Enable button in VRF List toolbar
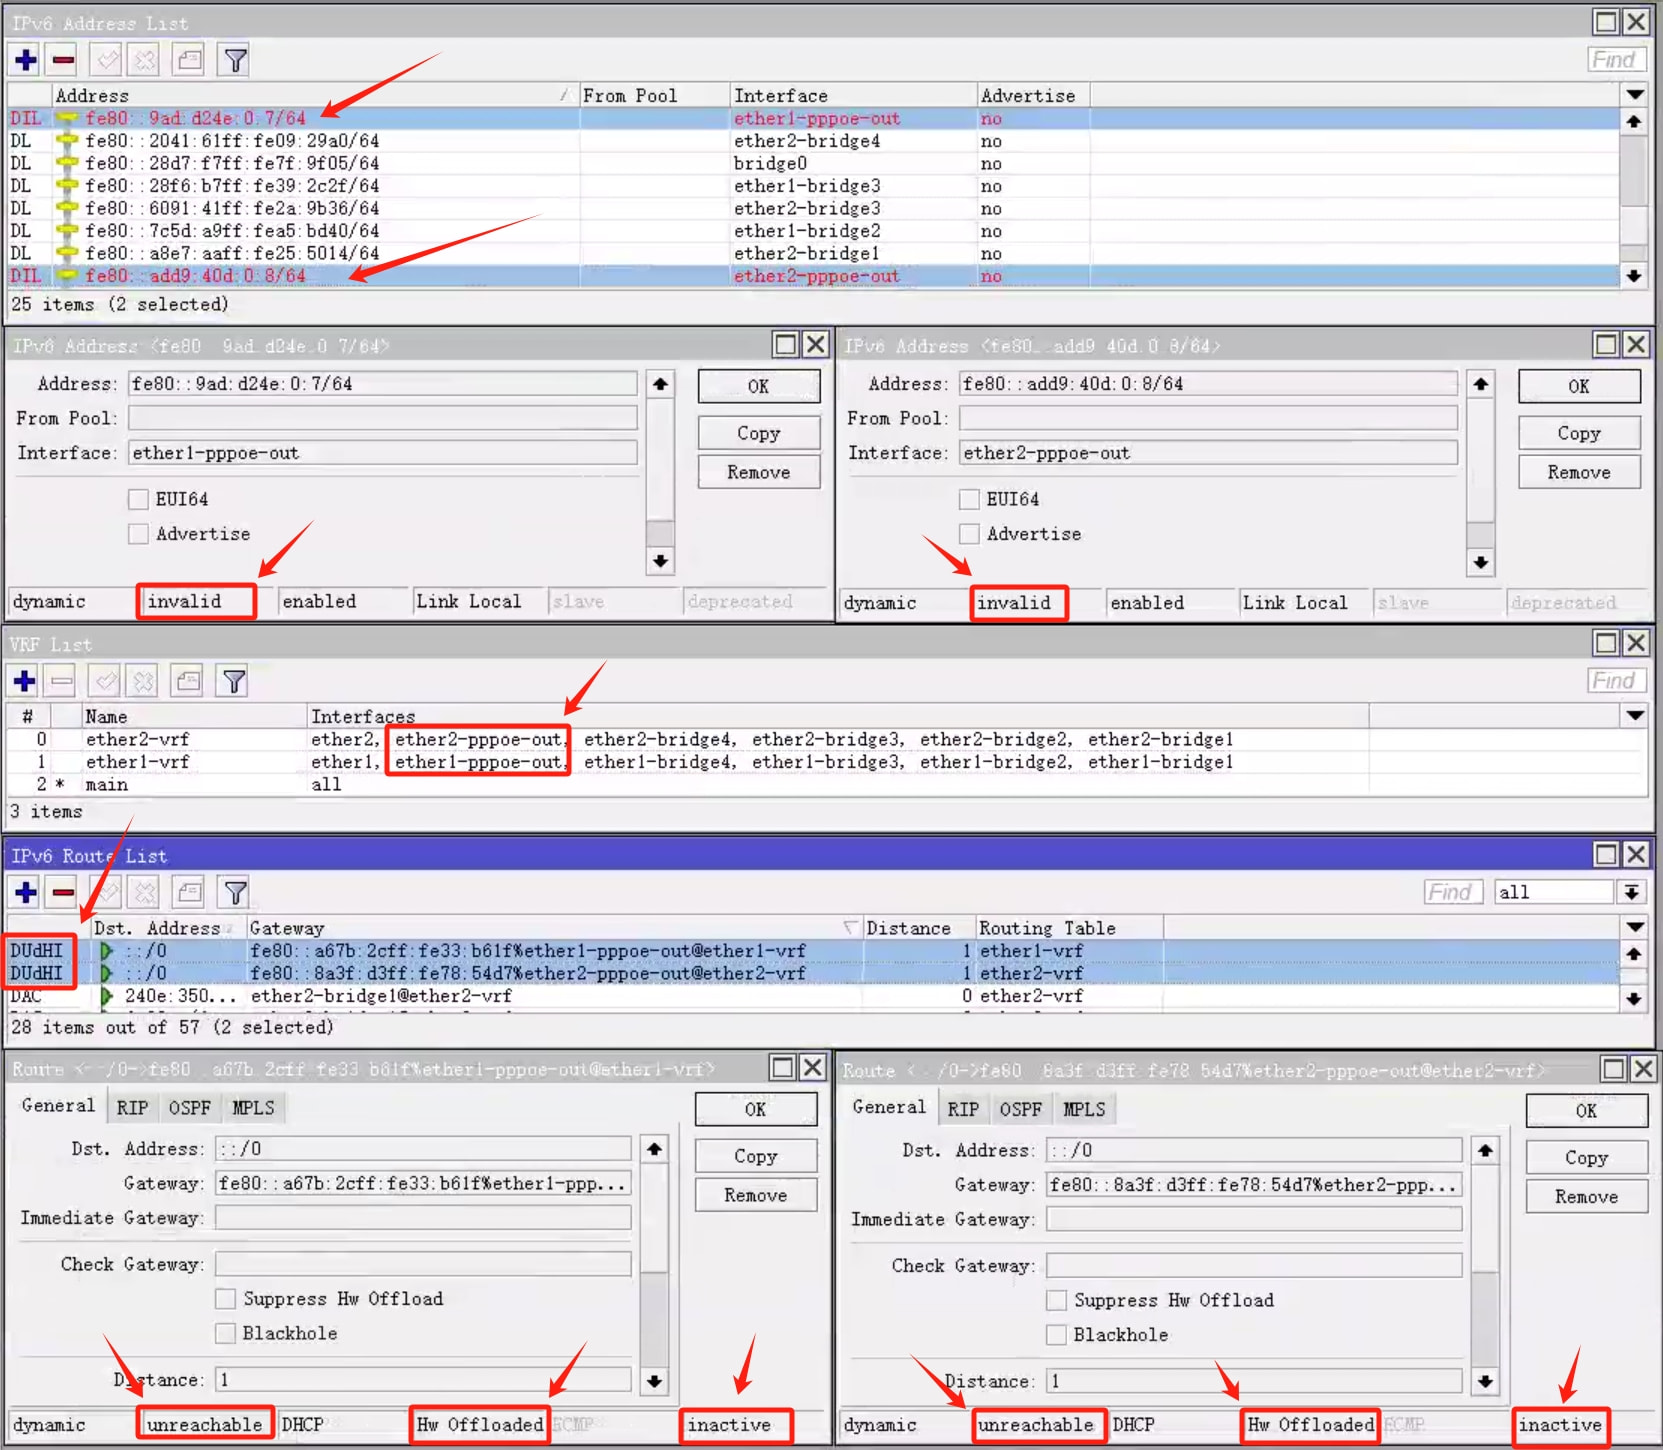 (x=105, y=682)
